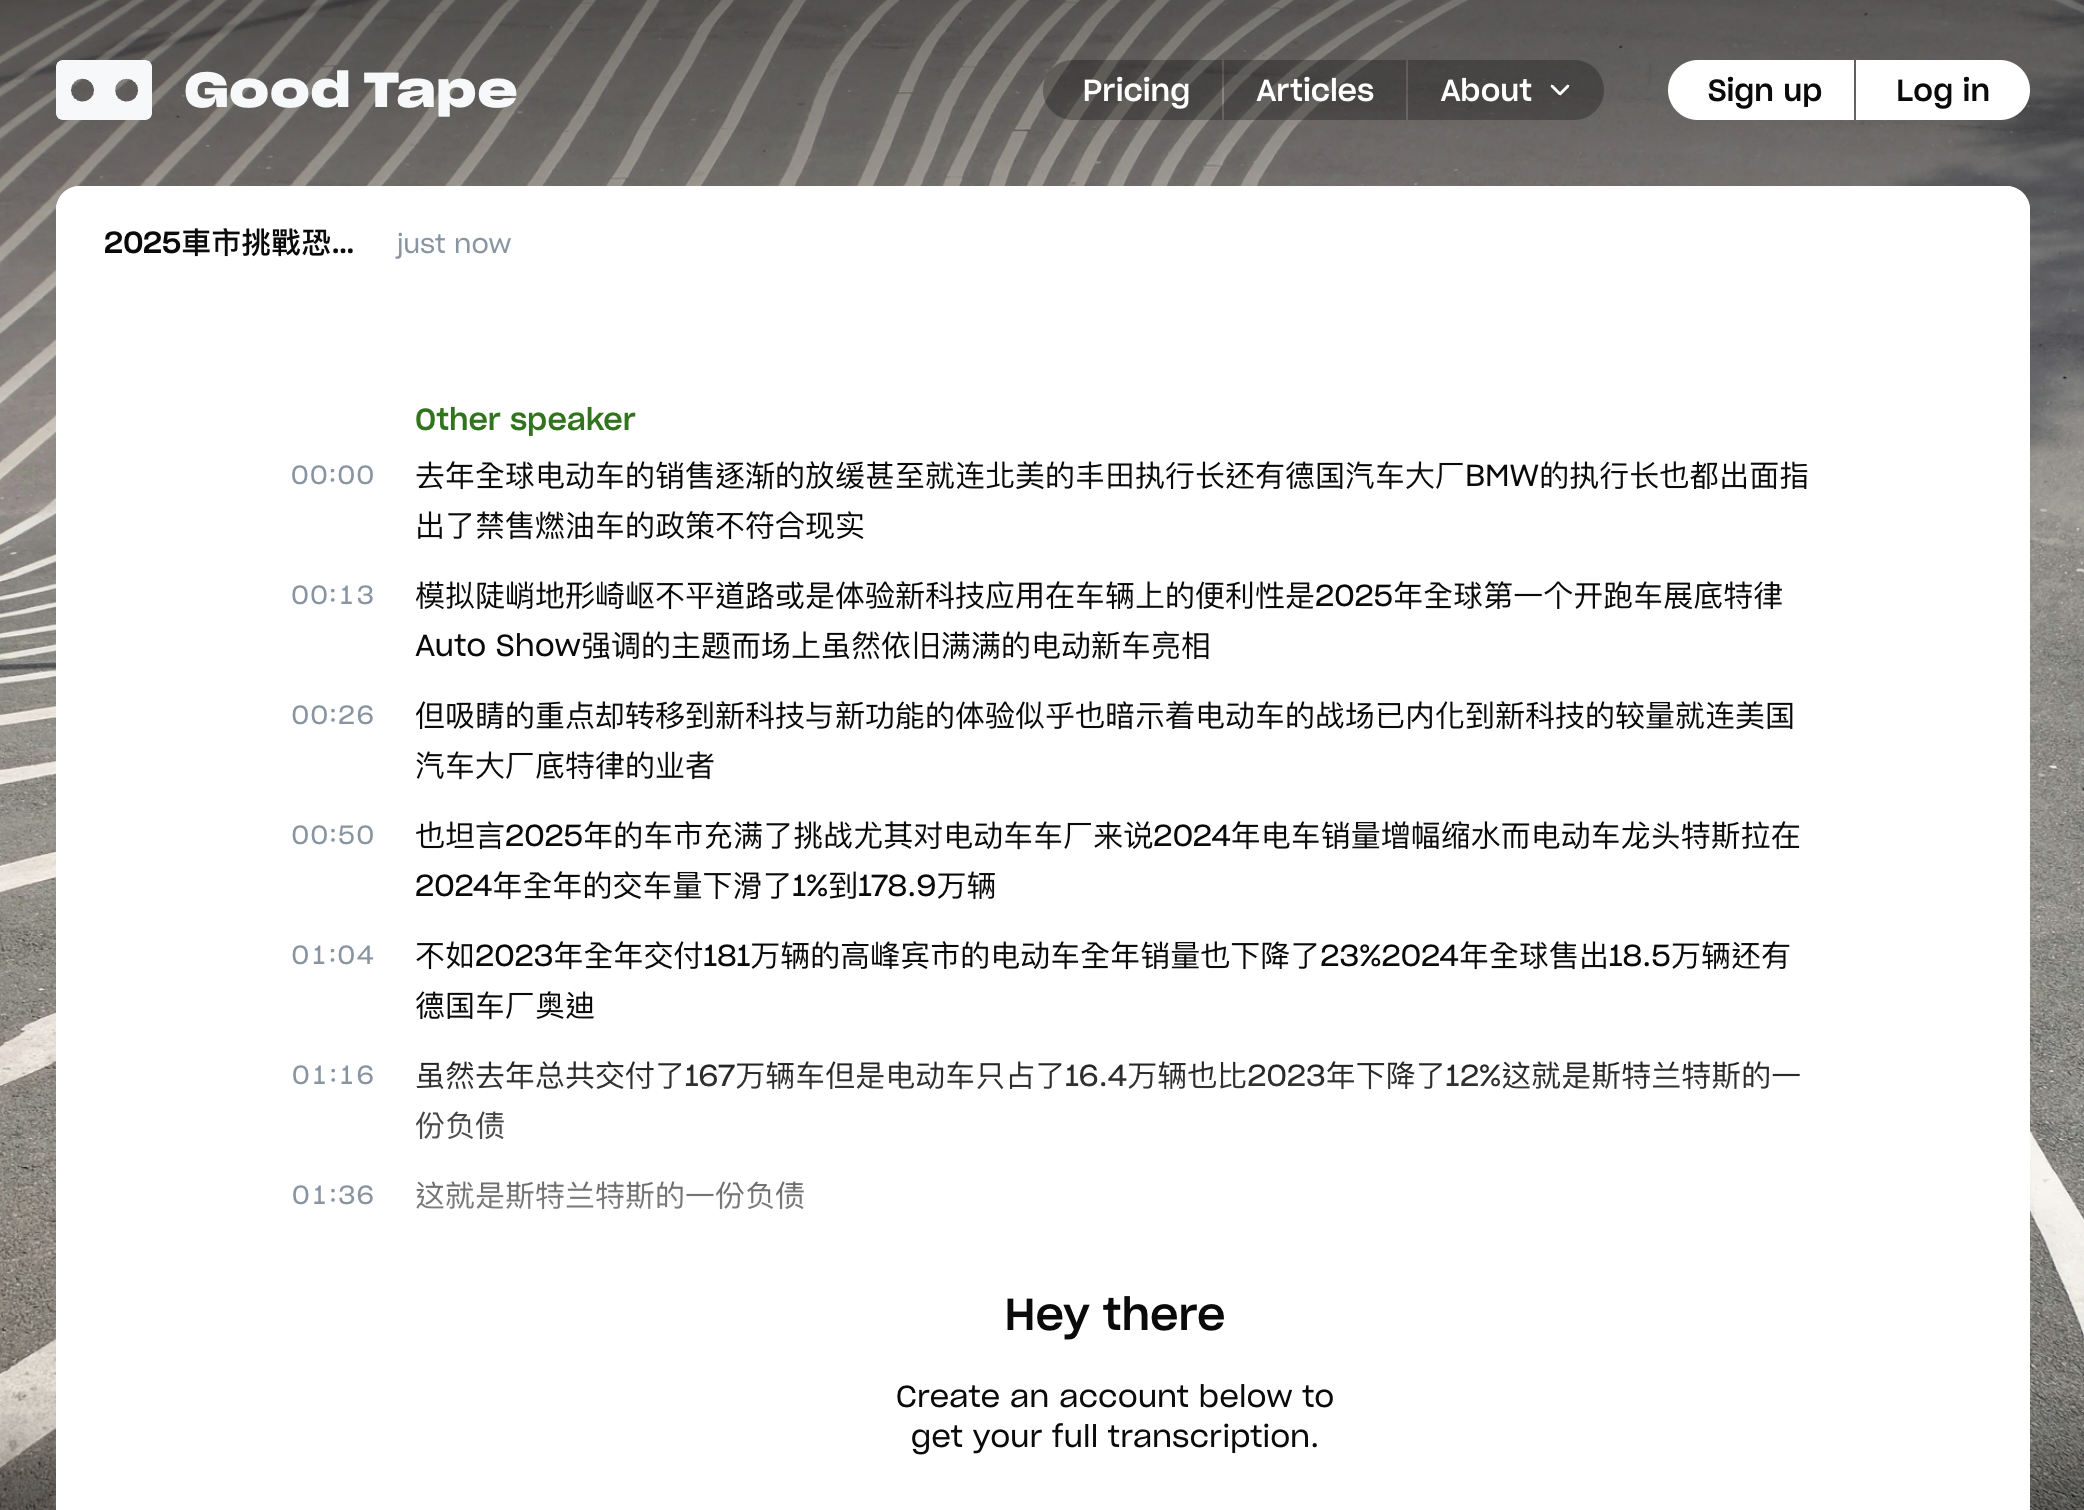Viewport: 2084px width, 1510px height.
Task: Click the faded line 这就是斯特兰特斯的一份负债
Action: (x=610, y=1195)
